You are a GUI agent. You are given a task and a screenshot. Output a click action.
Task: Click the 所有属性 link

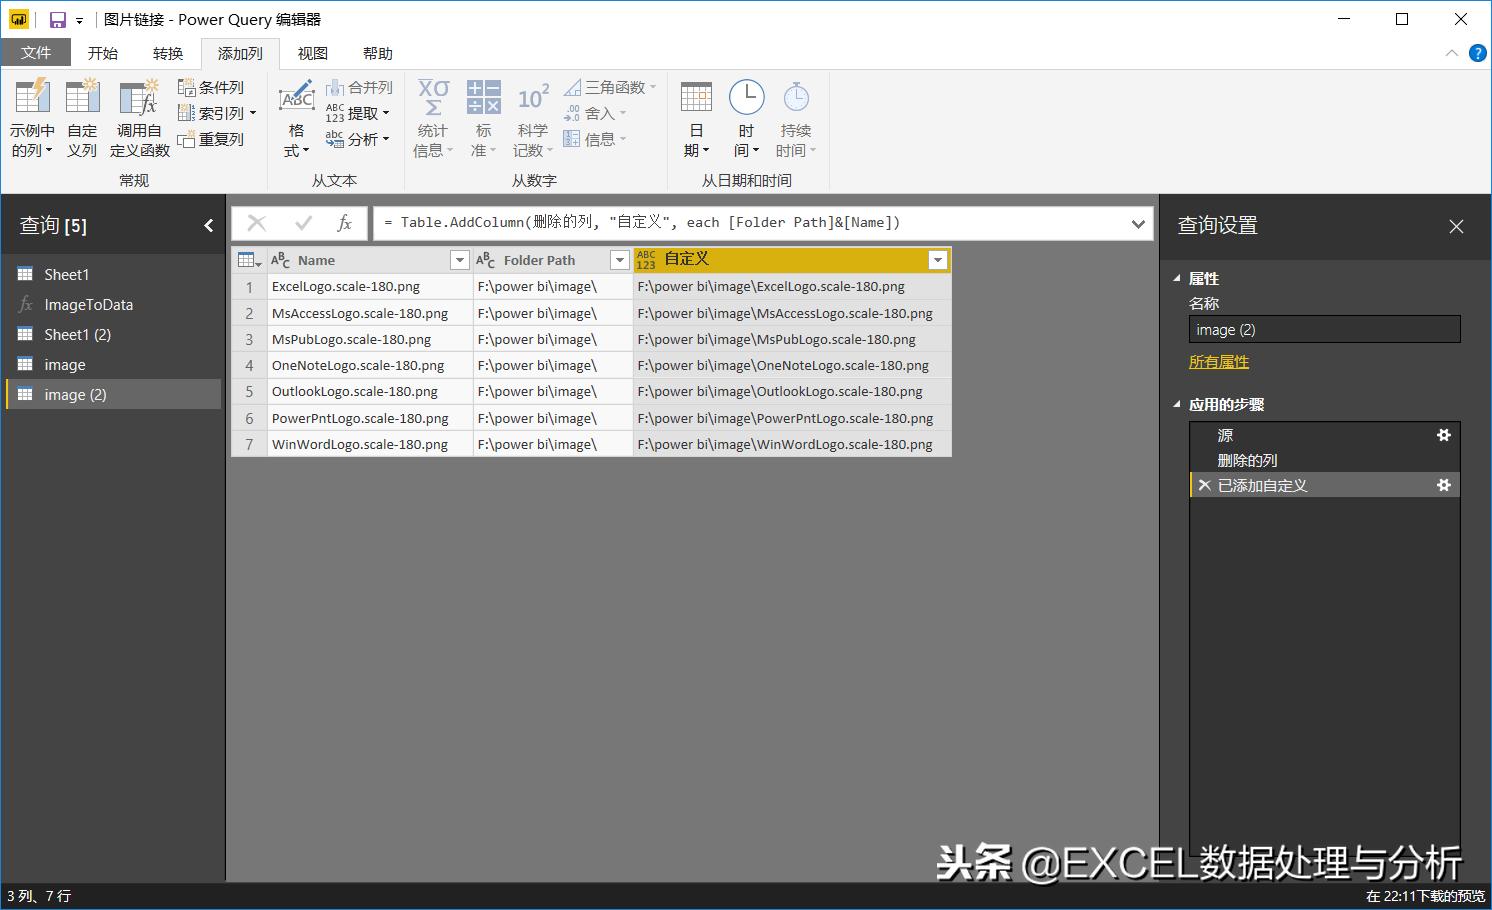(1218, 361)
